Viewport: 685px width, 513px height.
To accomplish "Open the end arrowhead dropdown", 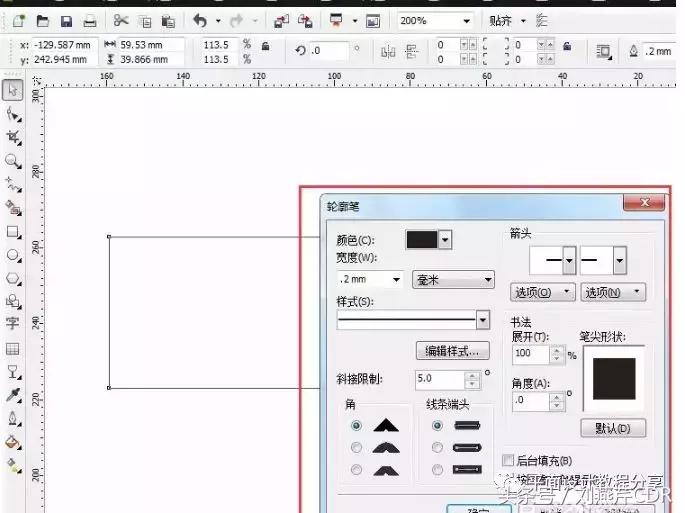I will [x=619, y=260].
